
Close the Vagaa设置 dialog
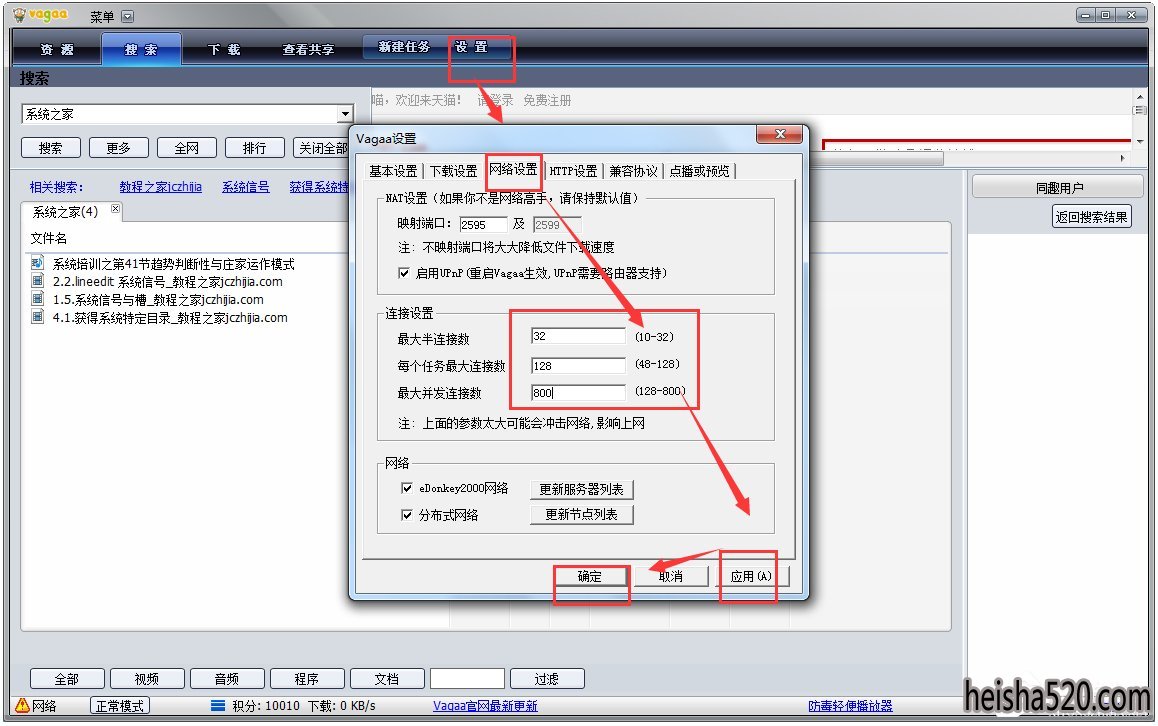coord(779,134)
